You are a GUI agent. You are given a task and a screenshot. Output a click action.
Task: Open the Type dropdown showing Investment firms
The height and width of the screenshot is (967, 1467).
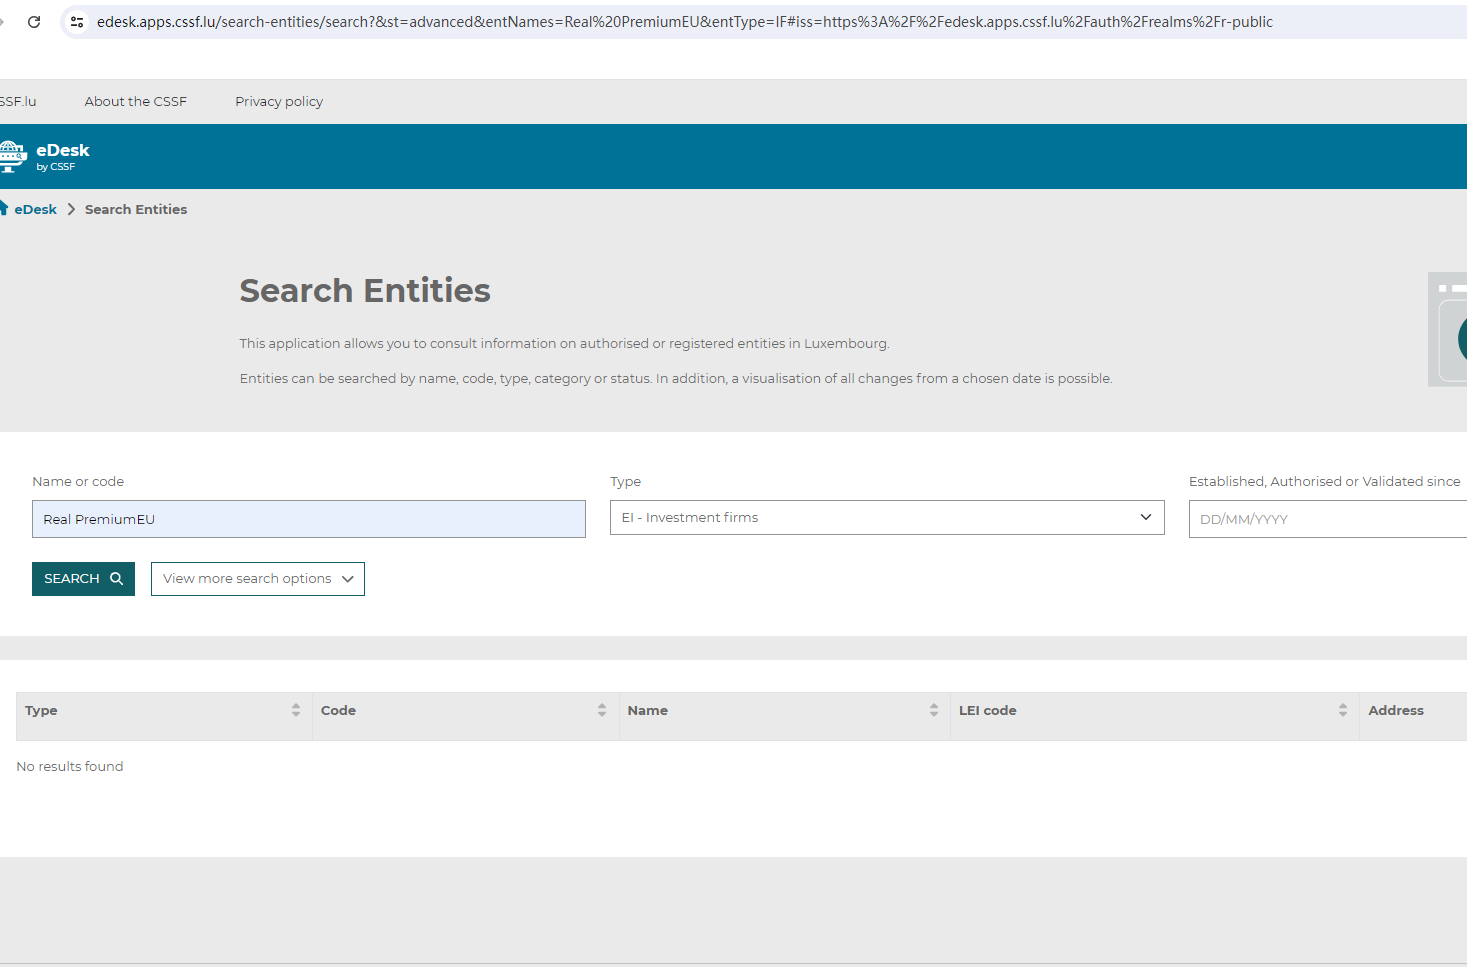(886, 518)
